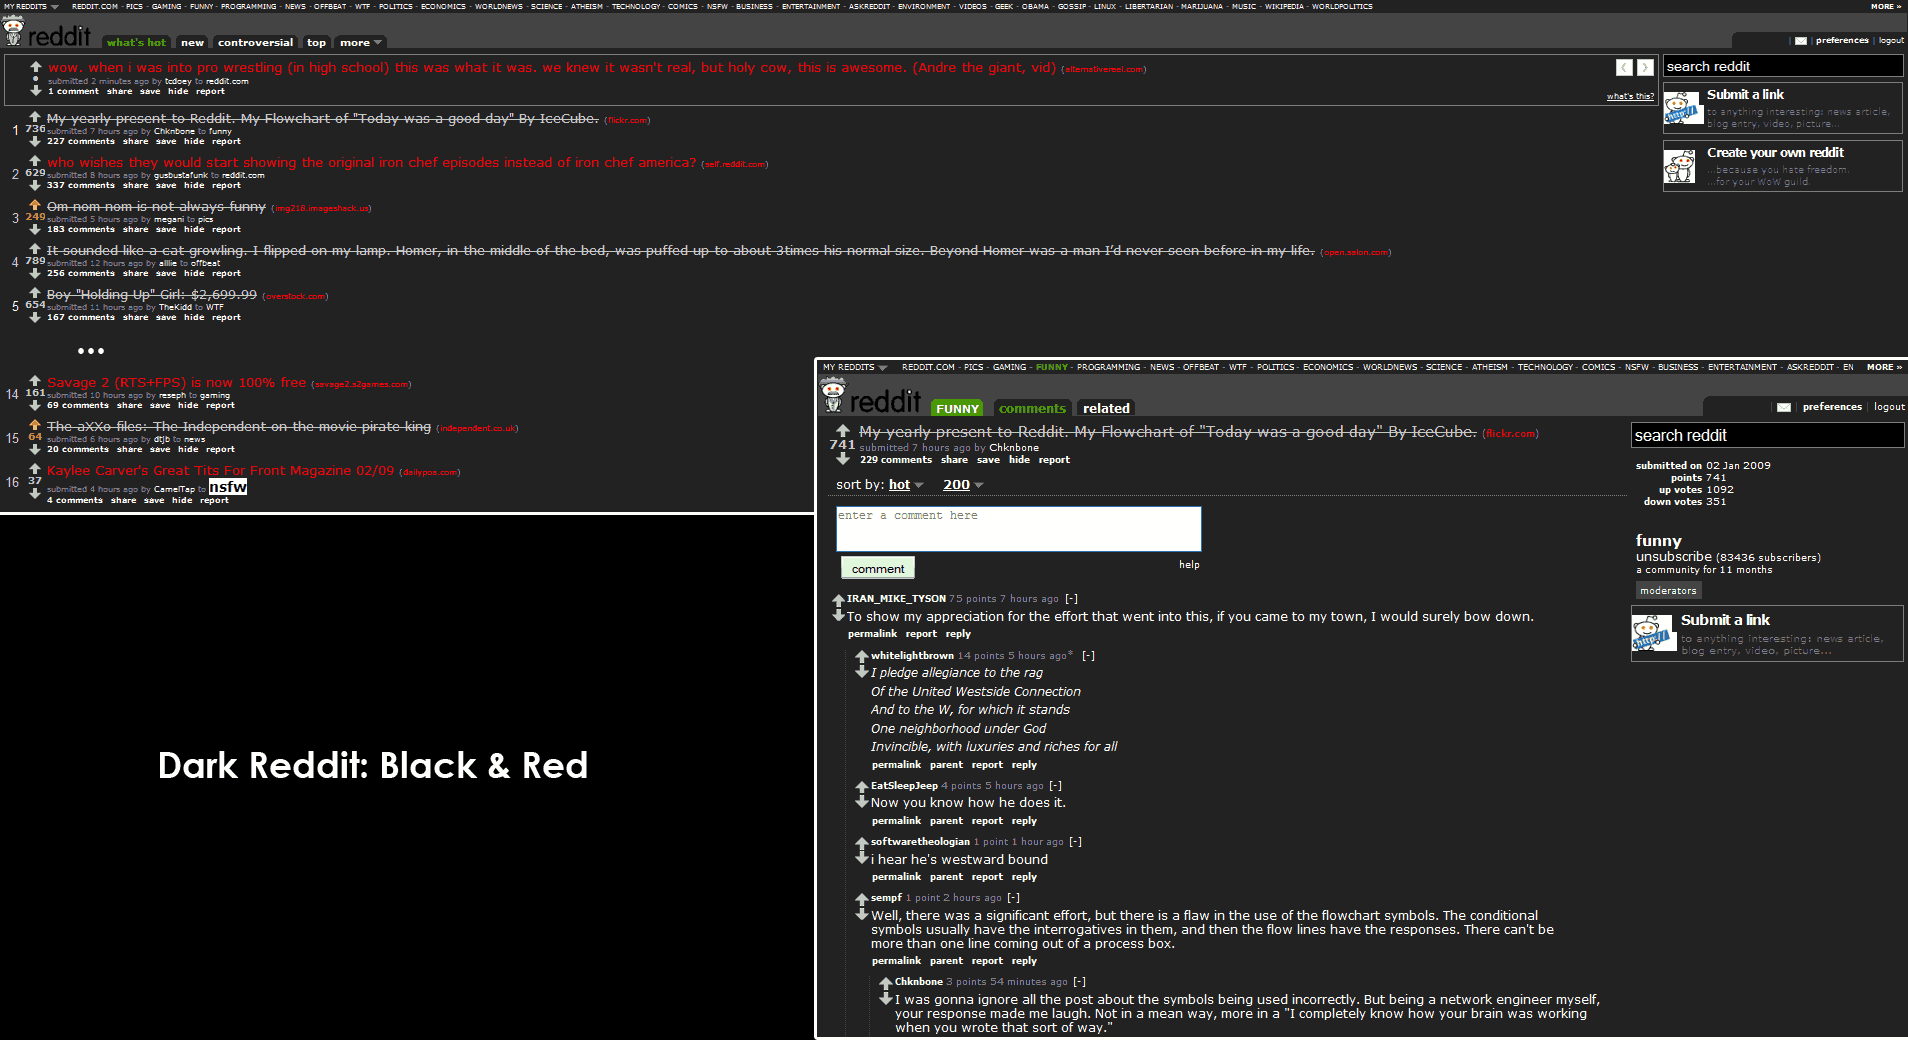Open MY REDDITS dropdown on the left page

pyautogui.click(x=31, y=6)
